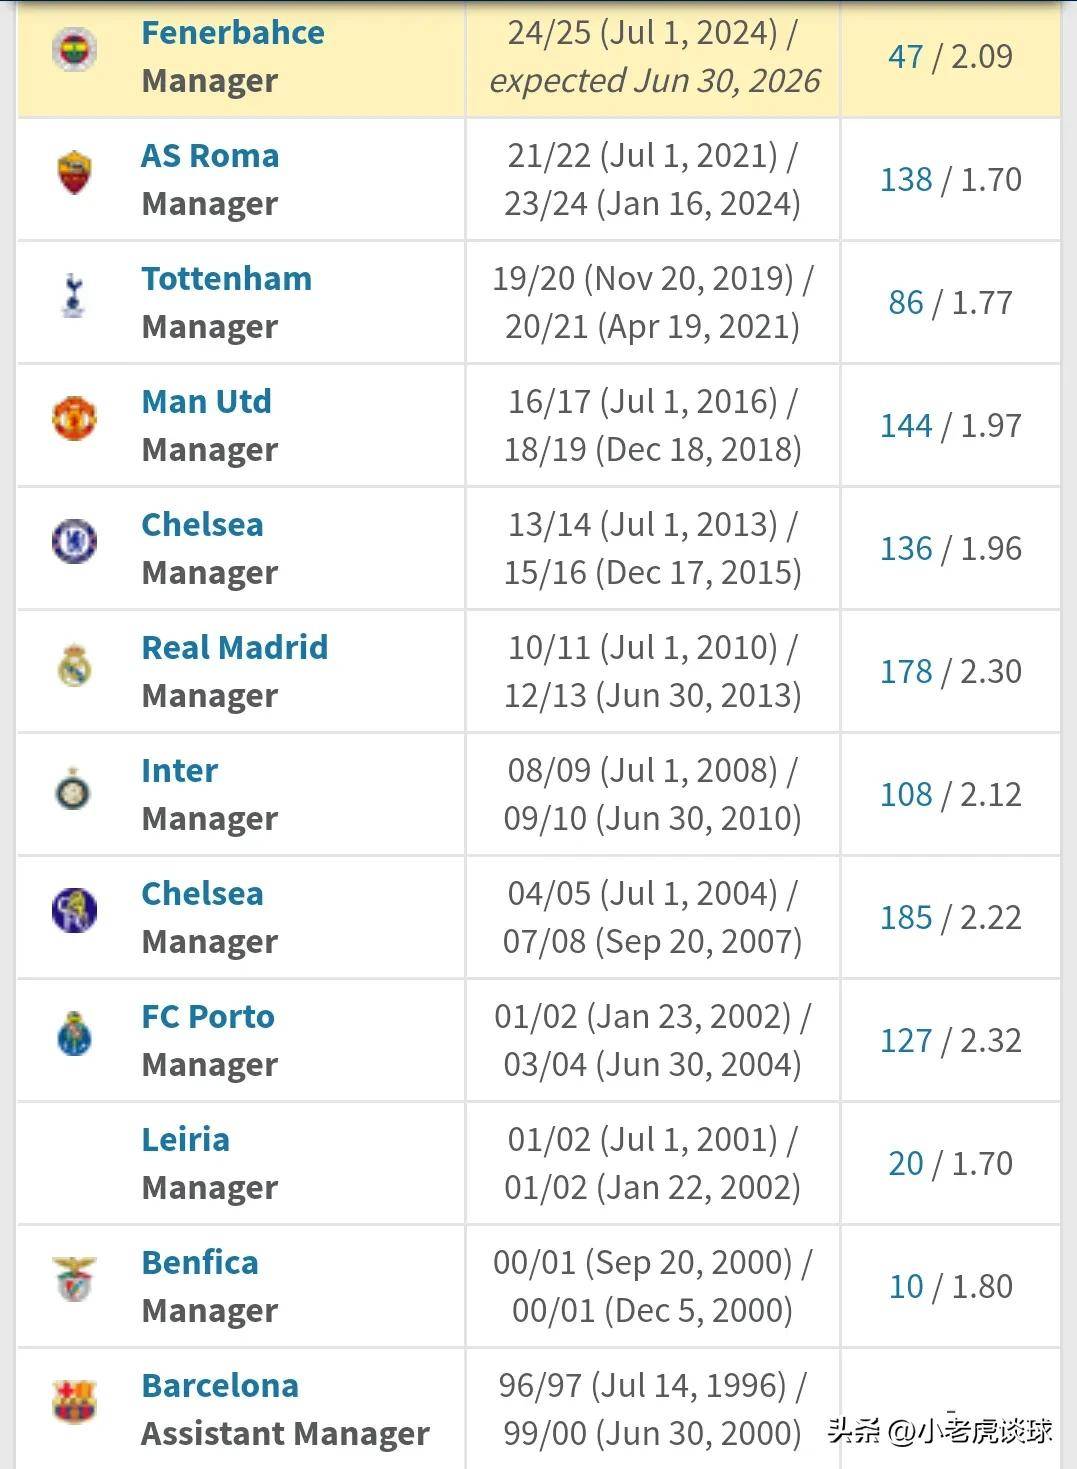Image resolution: width=1077 pixels, height=1469 pixels.
Task: Open the 178 matches link for Real Madrid
Action: pyautogui.click(x=906, y=672)
